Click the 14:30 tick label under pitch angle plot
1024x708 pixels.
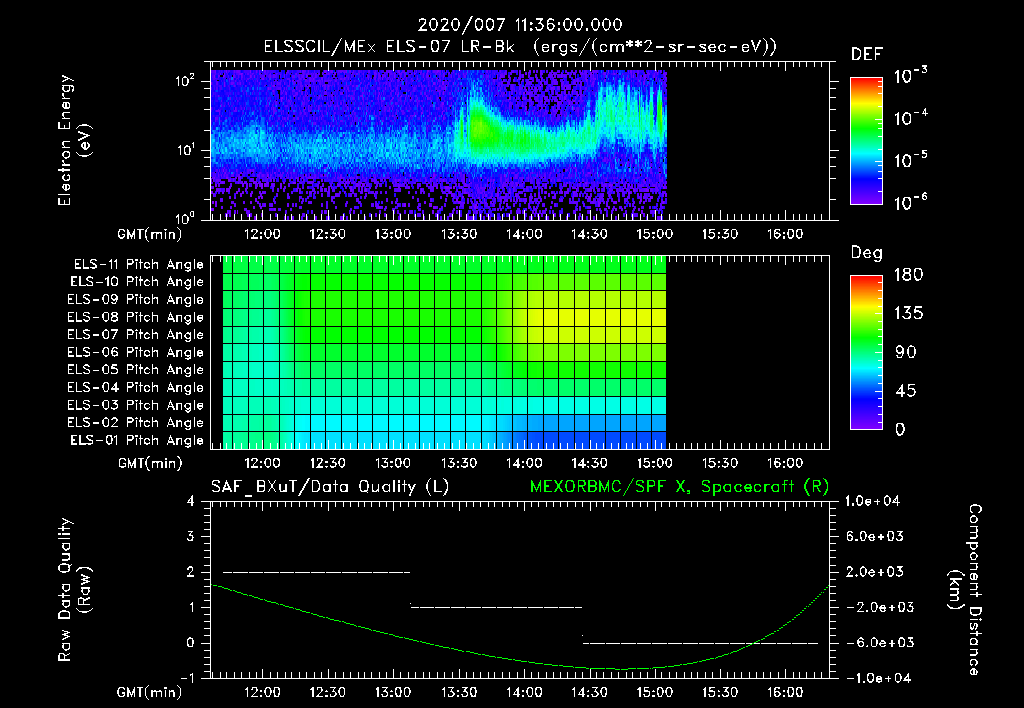(589, 463)
